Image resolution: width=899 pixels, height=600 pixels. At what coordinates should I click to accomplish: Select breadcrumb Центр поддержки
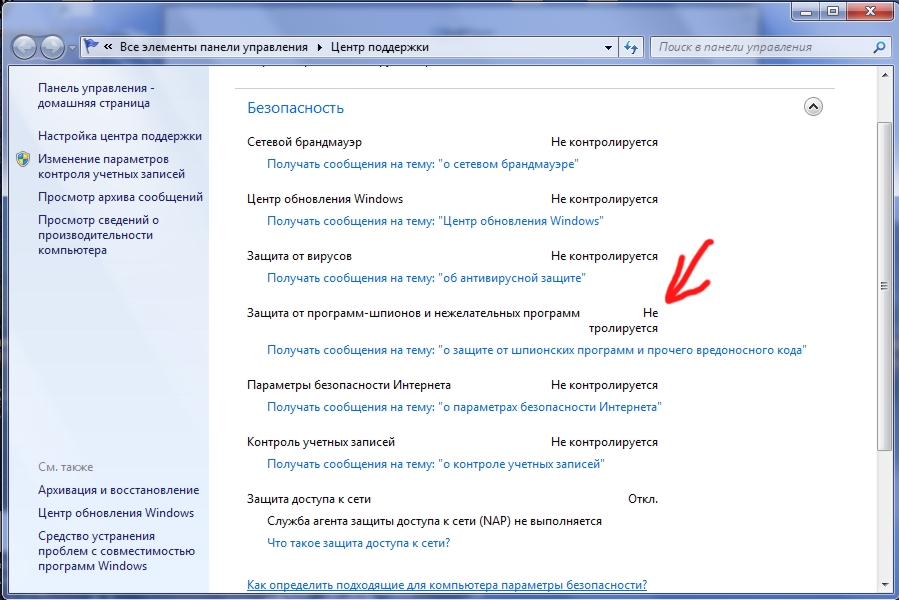coord(380,47)
